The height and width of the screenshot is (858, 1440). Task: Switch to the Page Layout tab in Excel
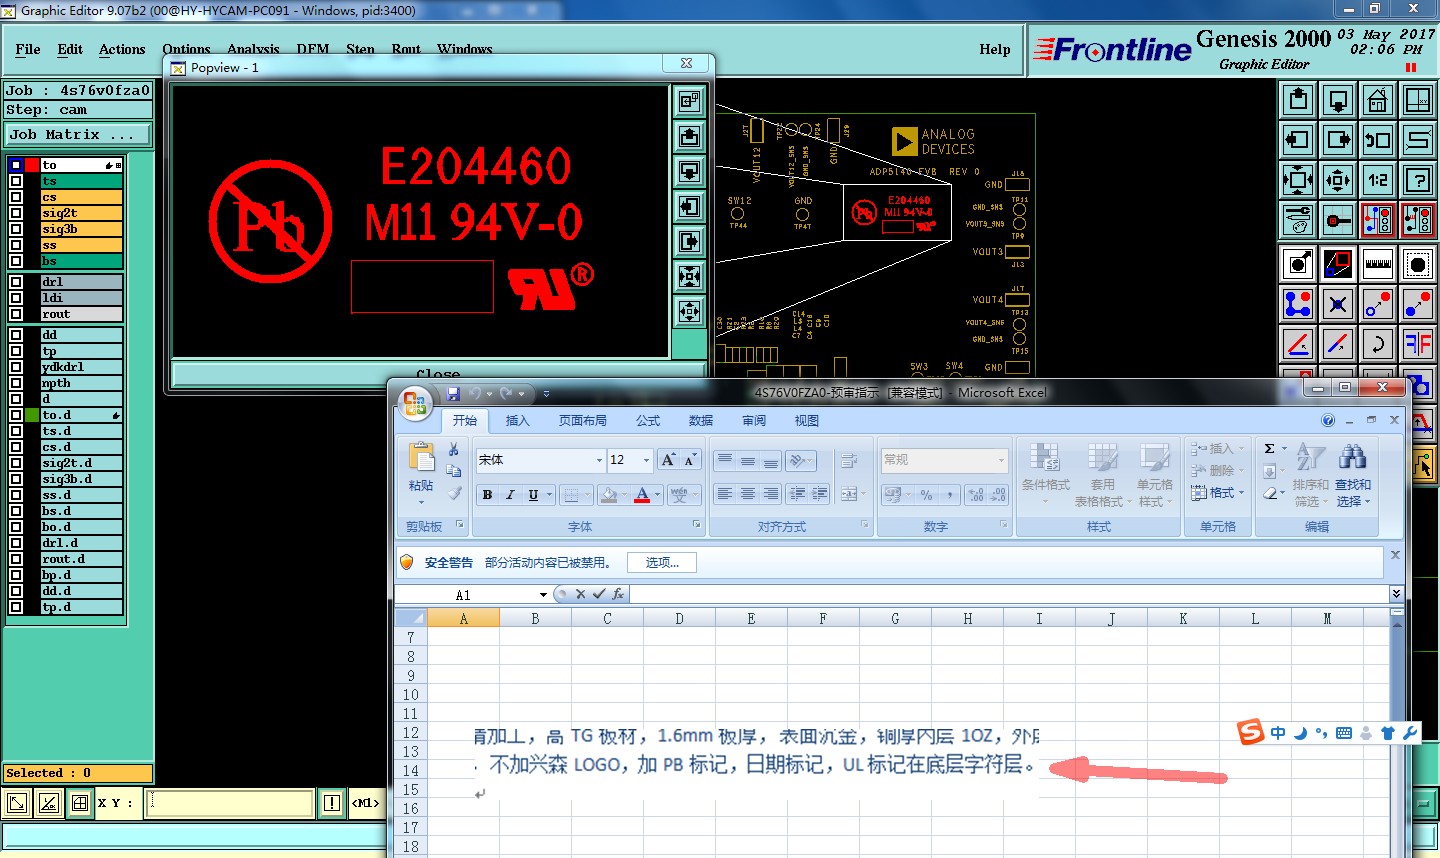click(x=583, y=420)
